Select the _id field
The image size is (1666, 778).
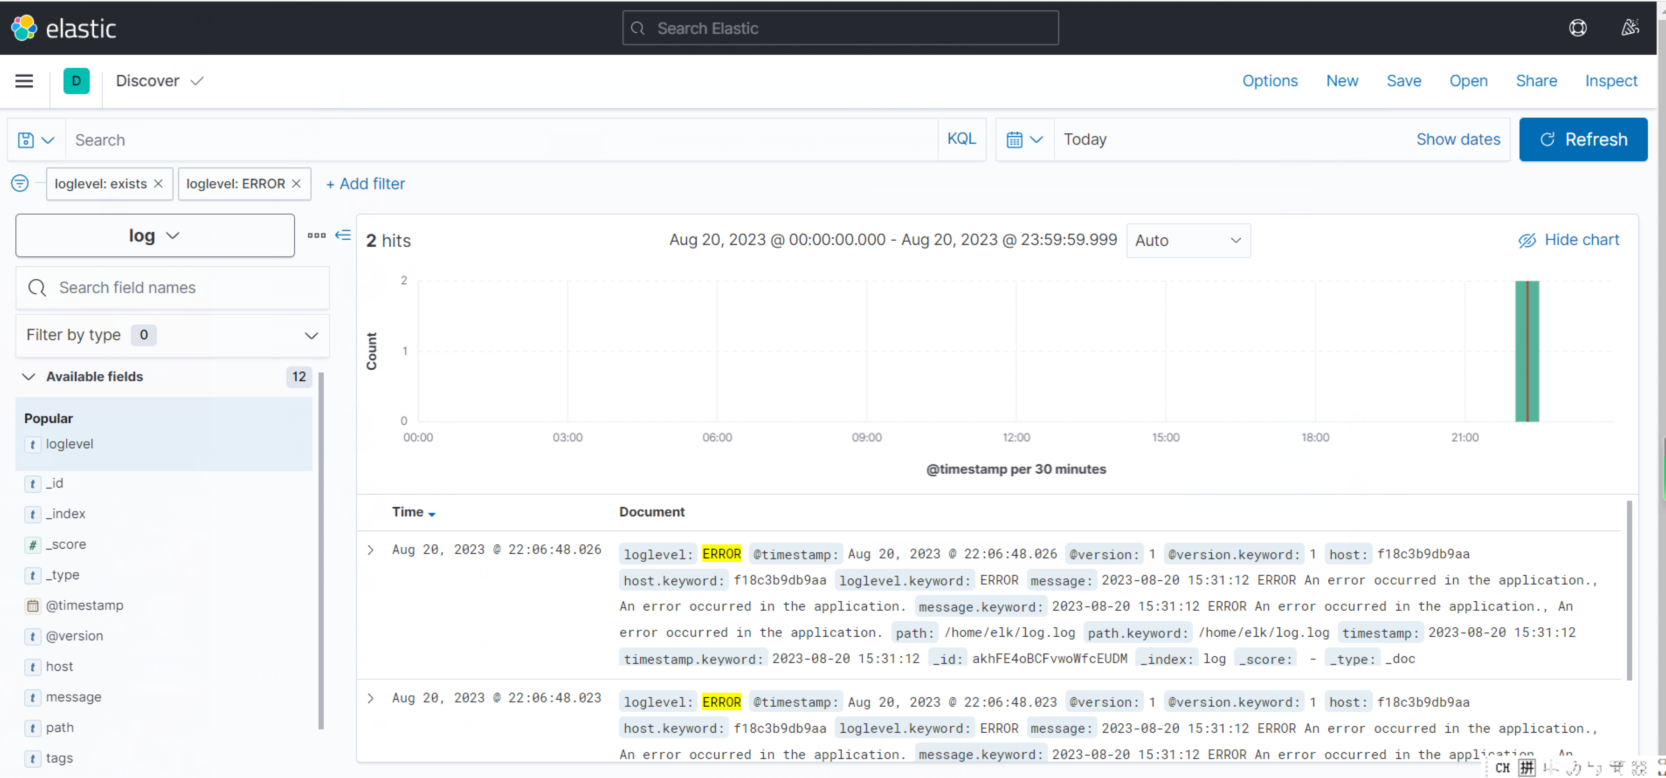(55, 483)
